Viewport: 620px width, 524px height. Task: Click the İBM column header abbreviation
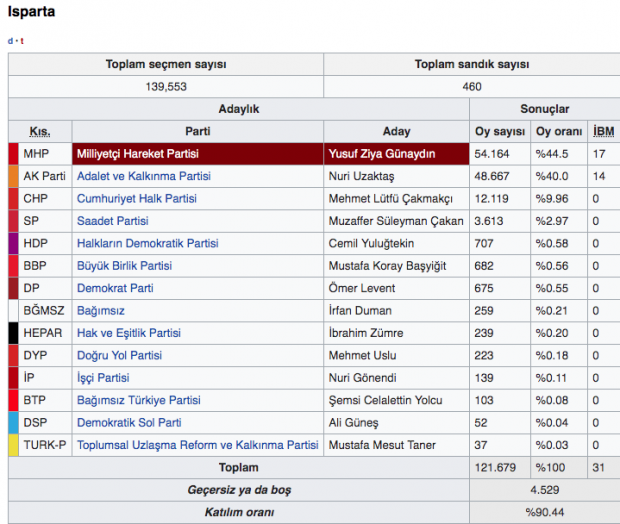point(603,132)
